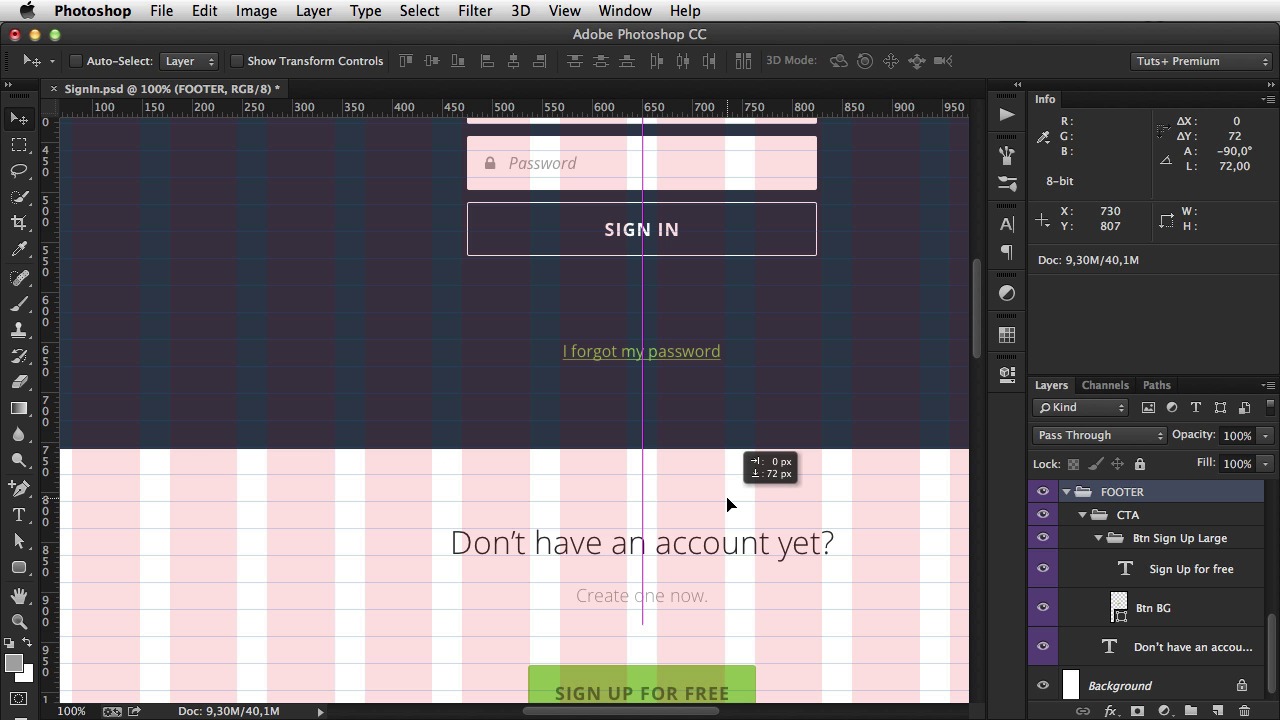Open the Filter menu
Viewport: 1280px width, 720px height.
point(475,11)
